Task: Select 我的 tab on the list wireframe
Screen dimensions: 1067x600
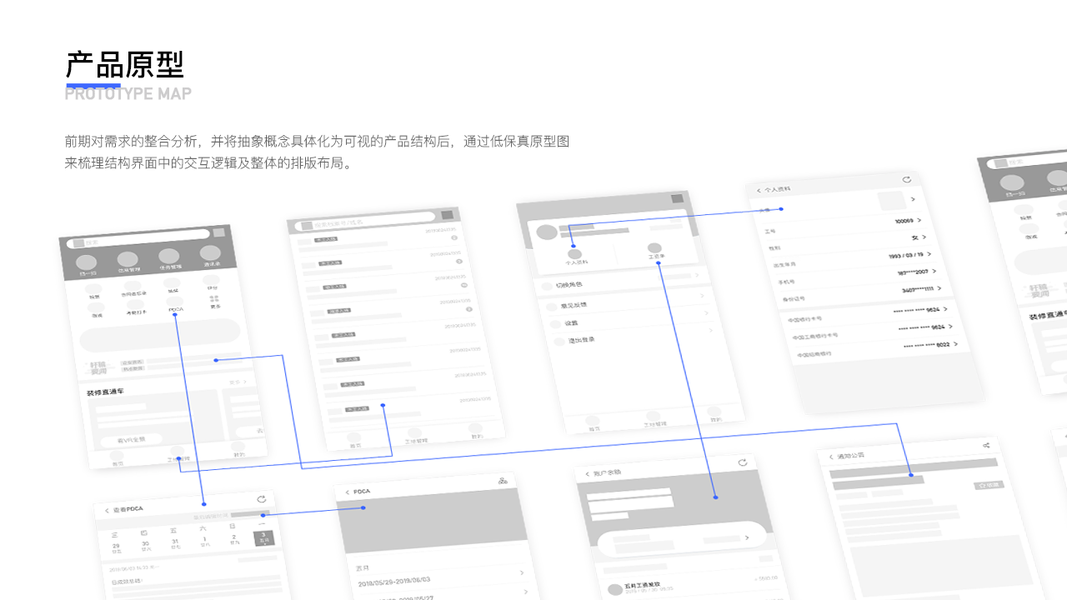Action: [x=476, y=432]
